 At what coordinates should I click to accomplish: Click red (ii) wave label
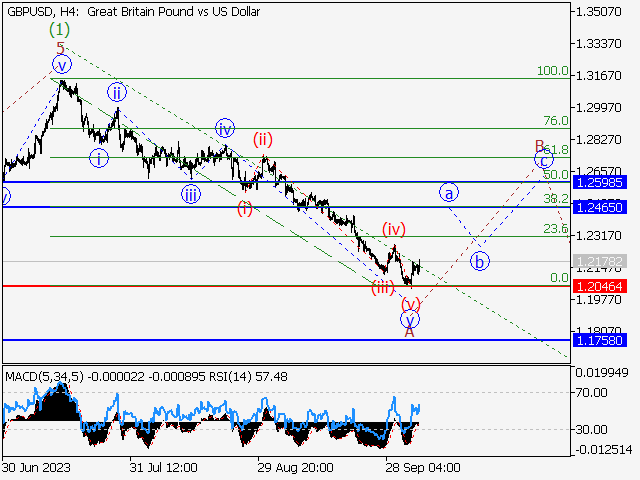pos(262,140)
